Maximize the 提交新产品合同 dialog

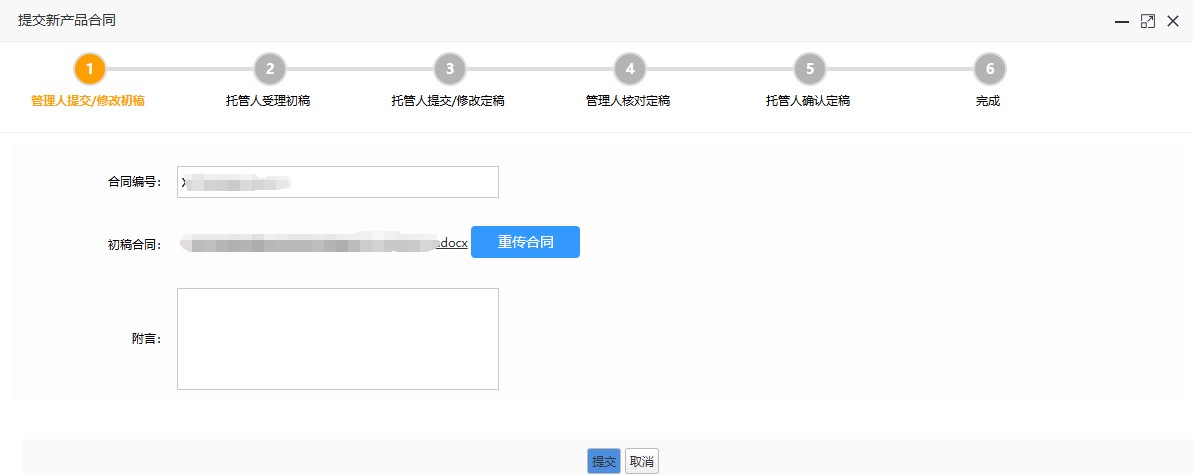coord(1147,22)
